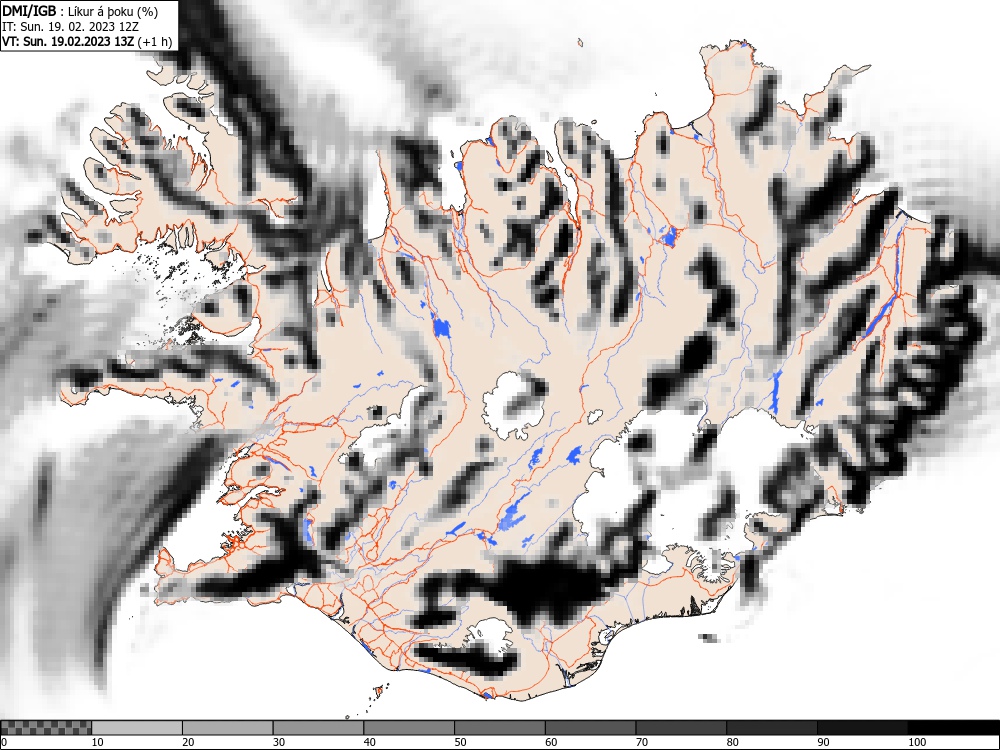
Task: Click the legend label '20'
Action: (188, 742)
